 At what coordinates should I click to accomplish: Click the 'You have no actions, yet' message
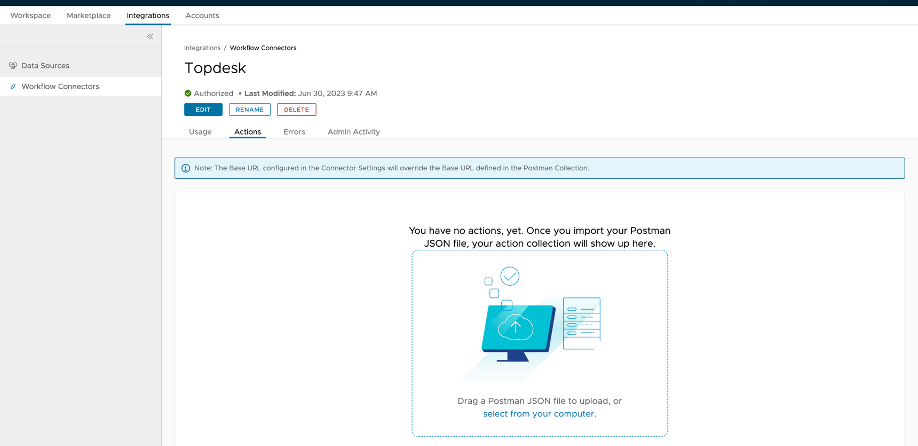coord(539,236)
